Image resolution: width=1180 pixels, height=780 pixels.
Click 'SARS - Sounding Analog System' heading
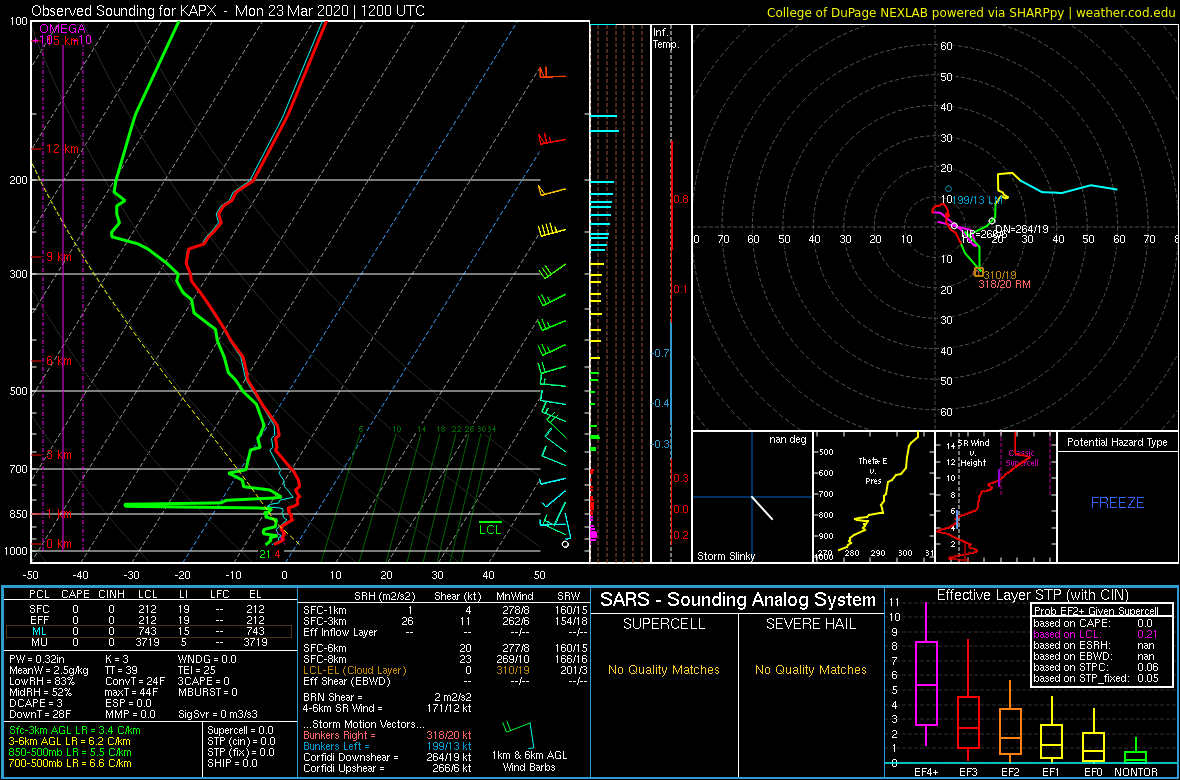tap(738, 600)
